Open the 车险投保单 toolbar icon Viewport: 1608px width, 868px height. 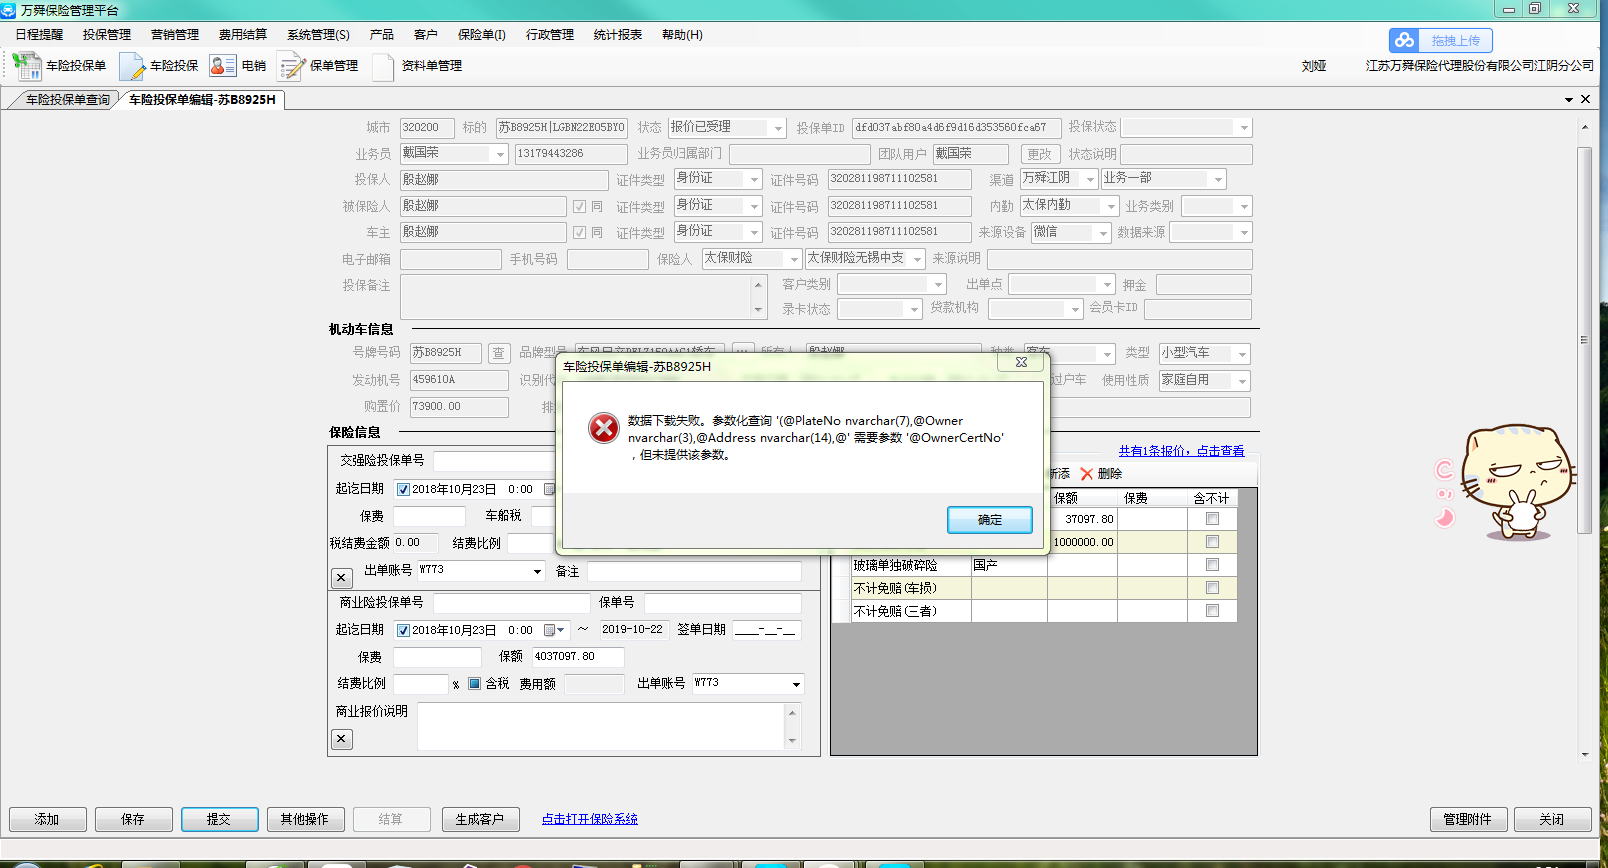(x=27, y=66)
